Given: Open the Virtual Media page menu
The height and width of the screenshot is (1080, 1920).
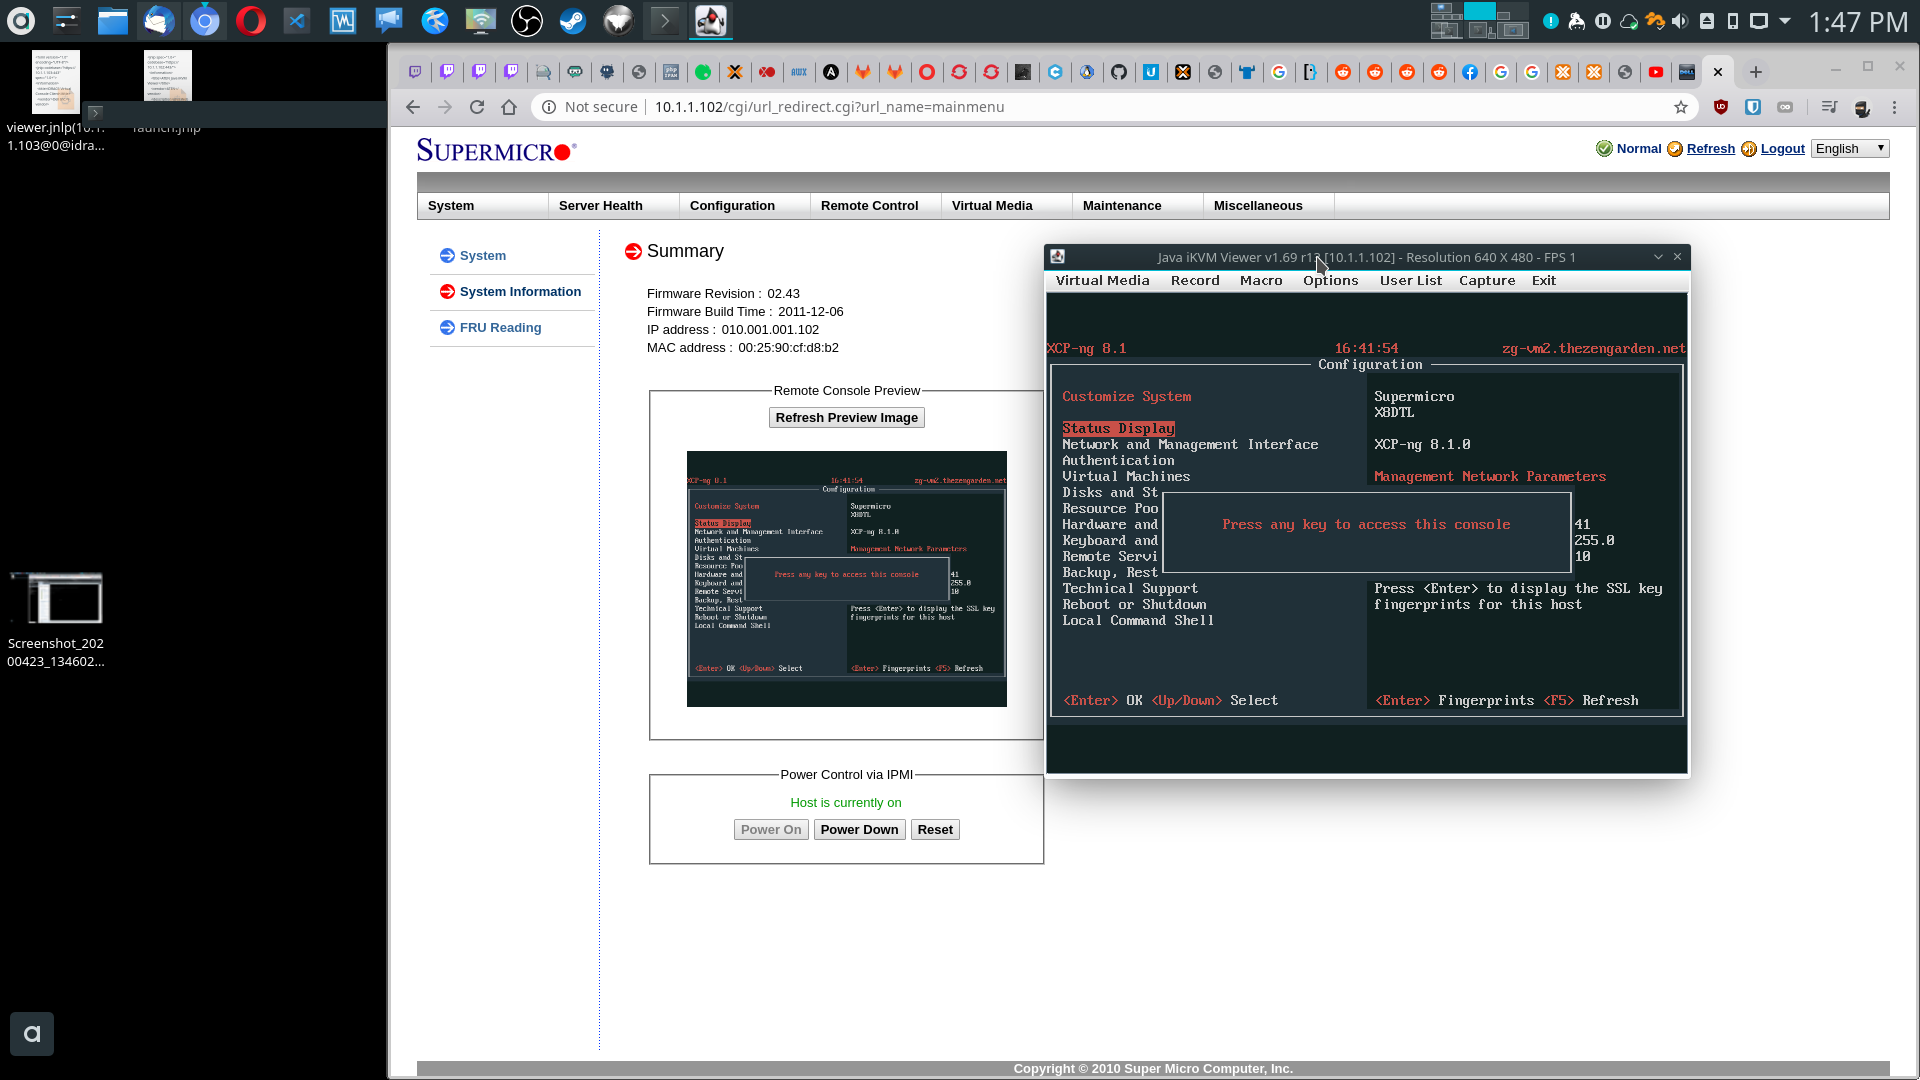Looking at the screenshot, I should click(1007, 206).
